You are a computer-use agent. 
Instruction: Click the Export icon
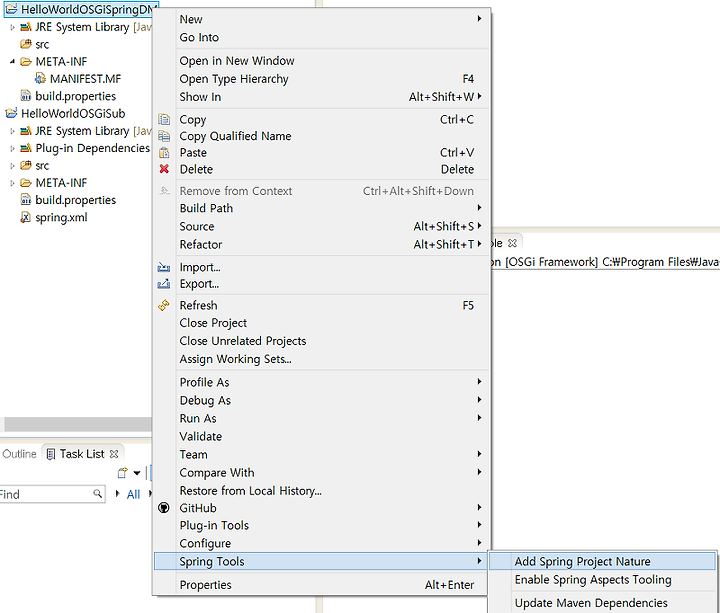point(164,284)
